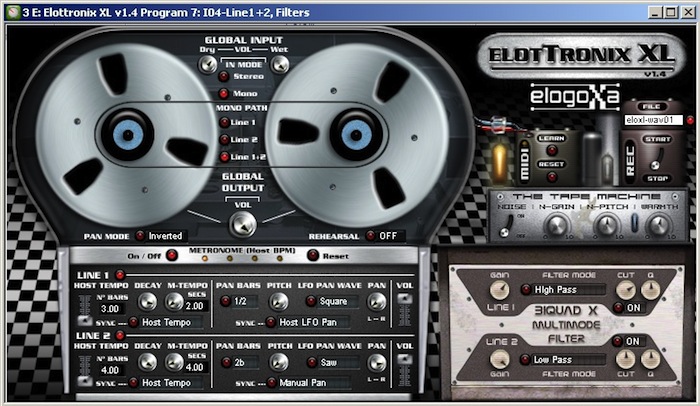The width and height of the screenshot is (700, 406).
Task: Adjust the Line 2 filter Q knob
Action: coord(650,360)
